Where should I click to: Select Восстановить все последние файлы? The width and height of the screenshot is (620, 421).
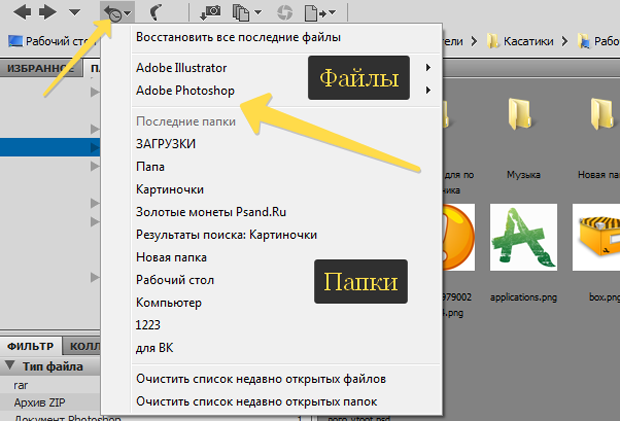[x=238, y=38]
